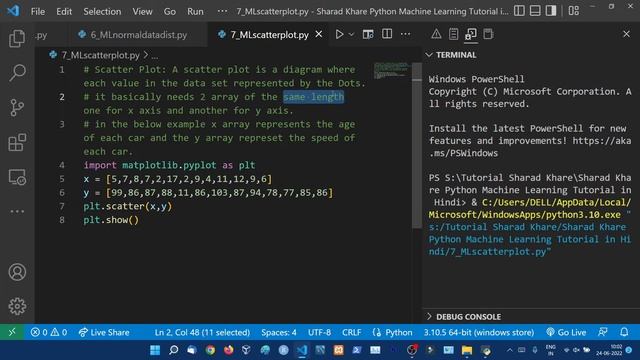Open Windows taskbar search
Viewport: 640px width, 360px height.
click(173, 350)
